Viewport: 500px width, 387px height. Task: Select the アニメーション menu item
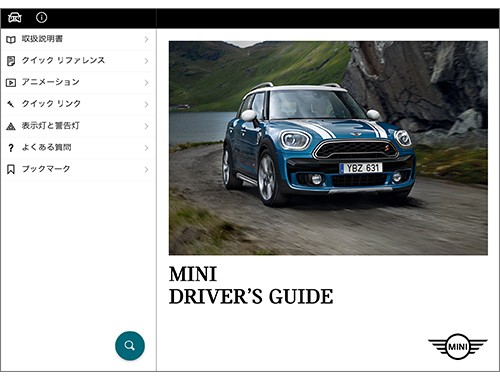[78, 83]
